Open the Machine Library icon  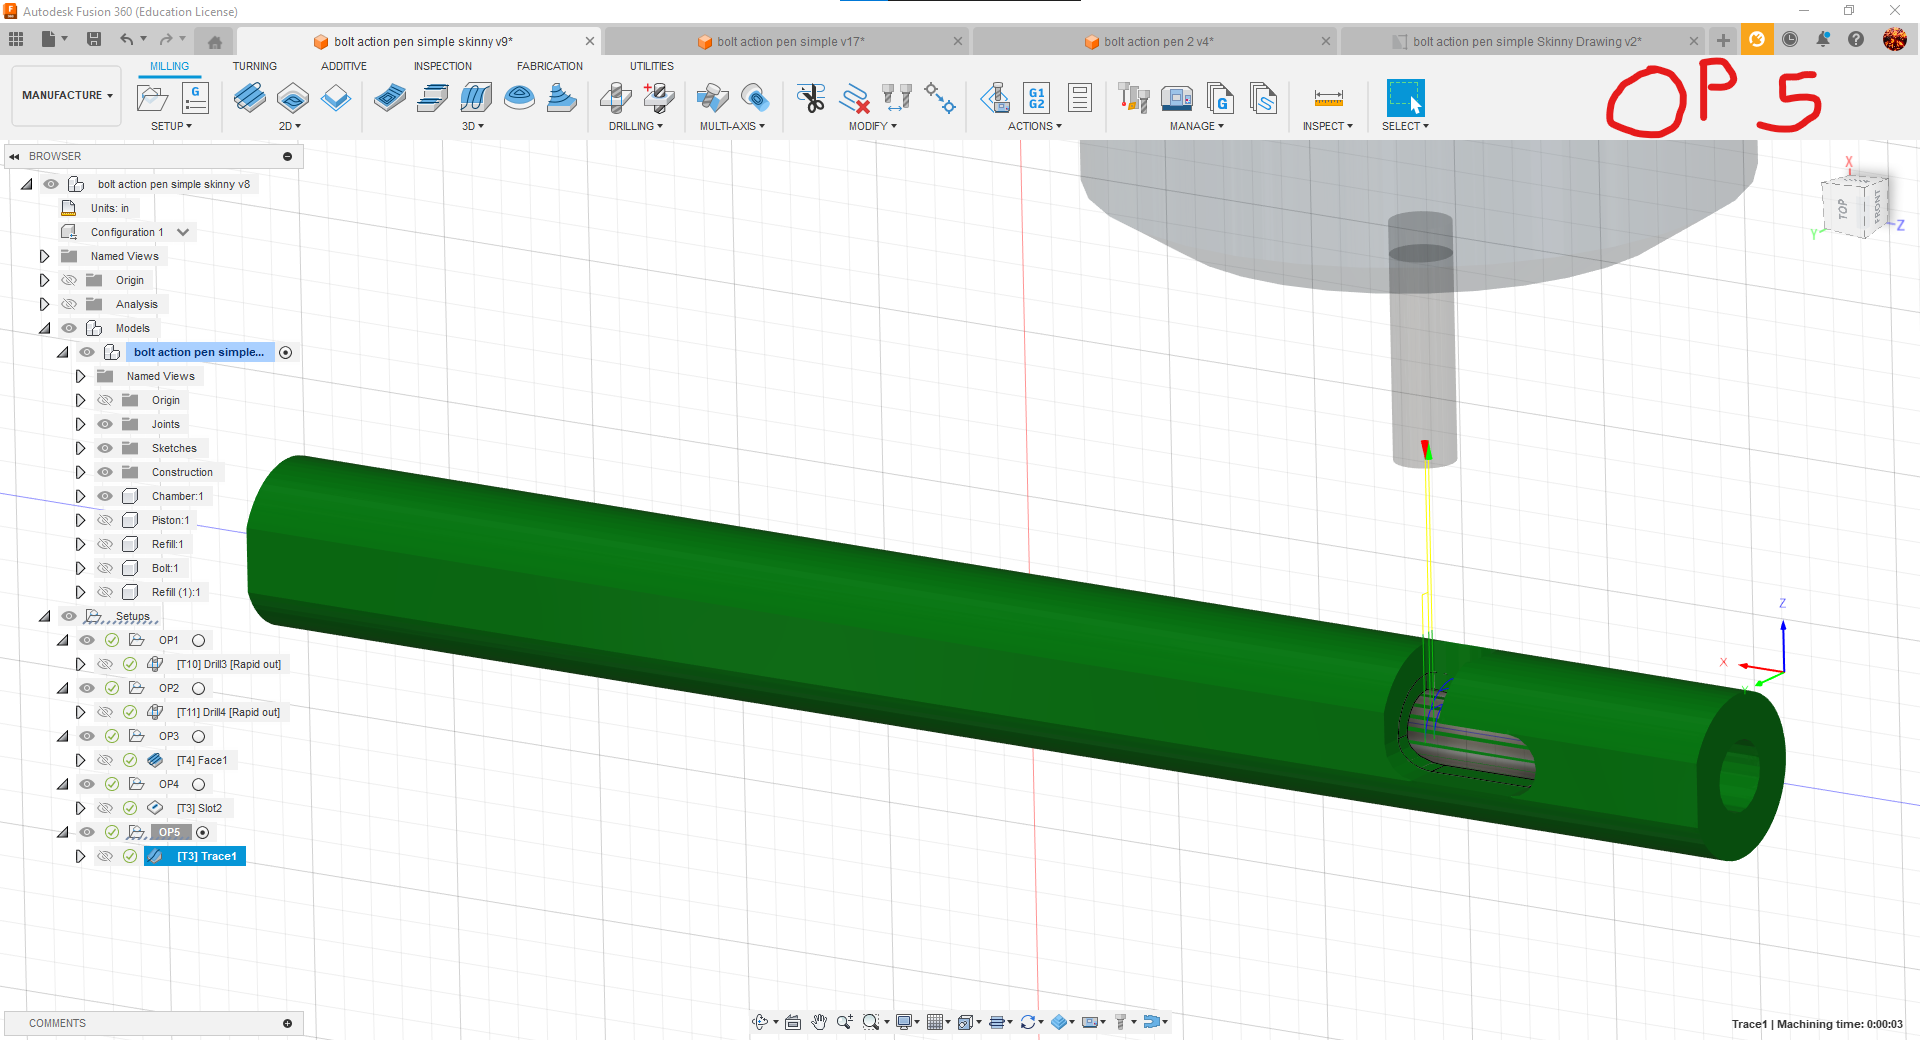pyautogui.click(x=1177, y=98)
